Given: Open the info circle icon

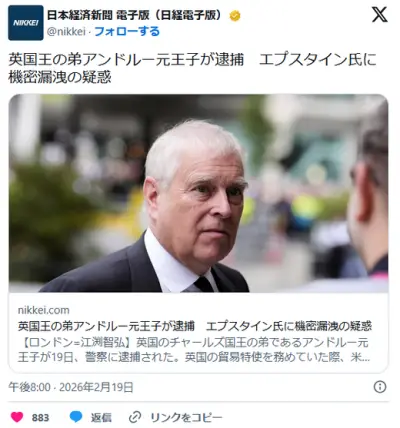Looking at the screenshot, I should click(380, 387).
